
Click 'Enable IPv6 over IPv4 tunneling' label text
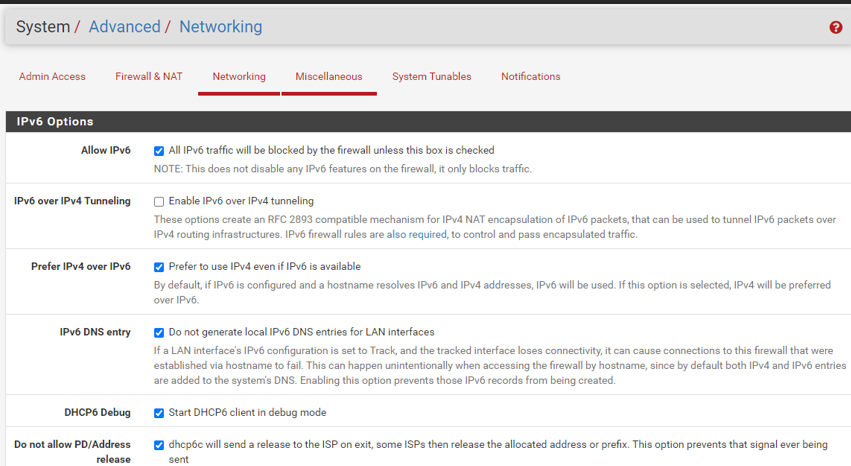pos(241,201)
